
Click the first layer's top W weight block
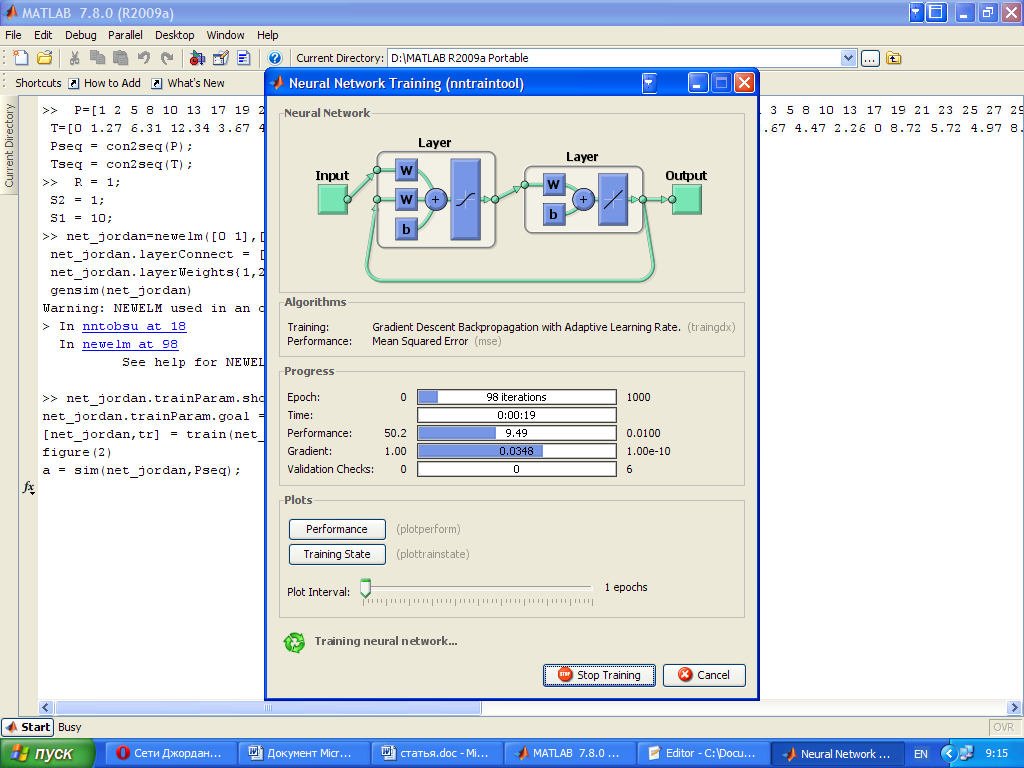[x=406, y=170]
